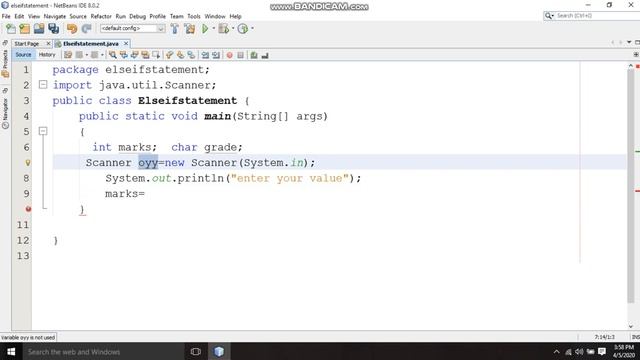Collapse the main method fold on line 5
The width and height of the screenshot is (640, 360).
[43, 131]
